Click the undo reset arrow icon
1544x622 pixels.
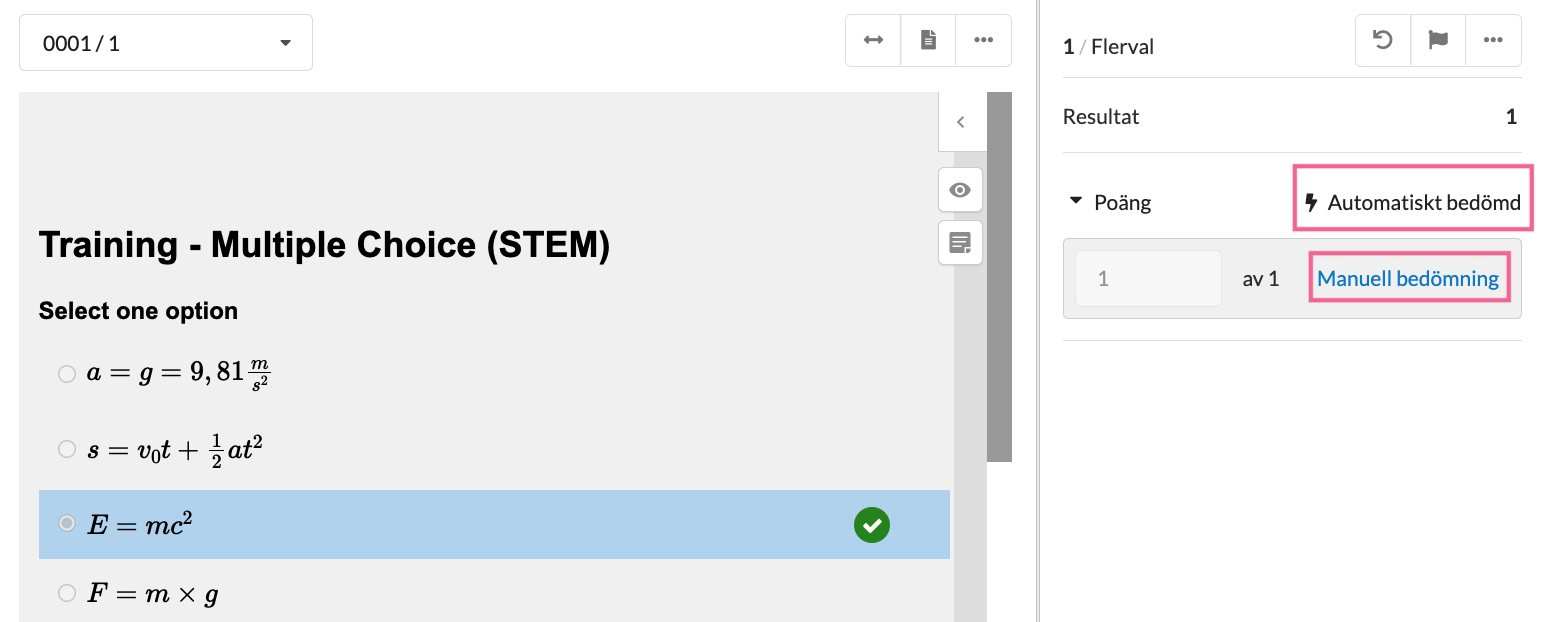1383,41
